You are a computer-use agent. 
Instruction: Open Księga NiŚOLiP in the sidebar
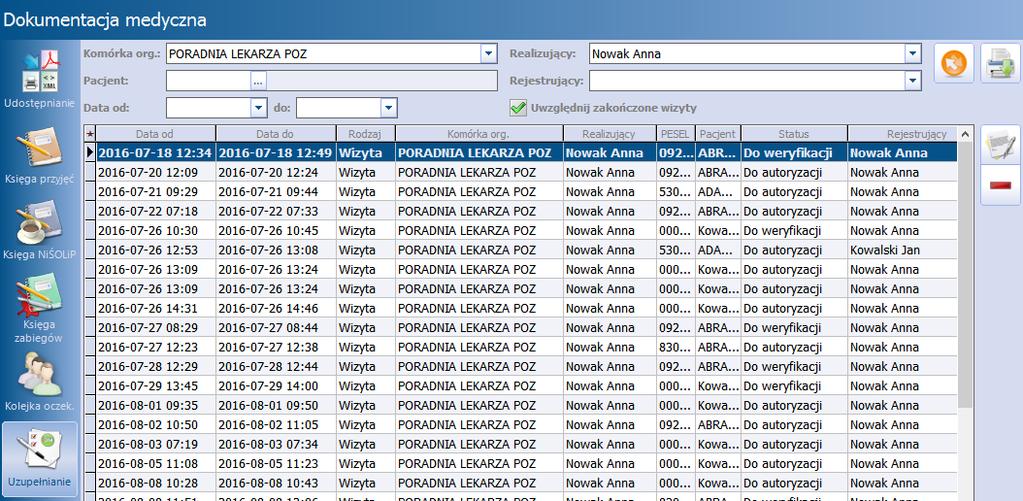pos(40,230)
